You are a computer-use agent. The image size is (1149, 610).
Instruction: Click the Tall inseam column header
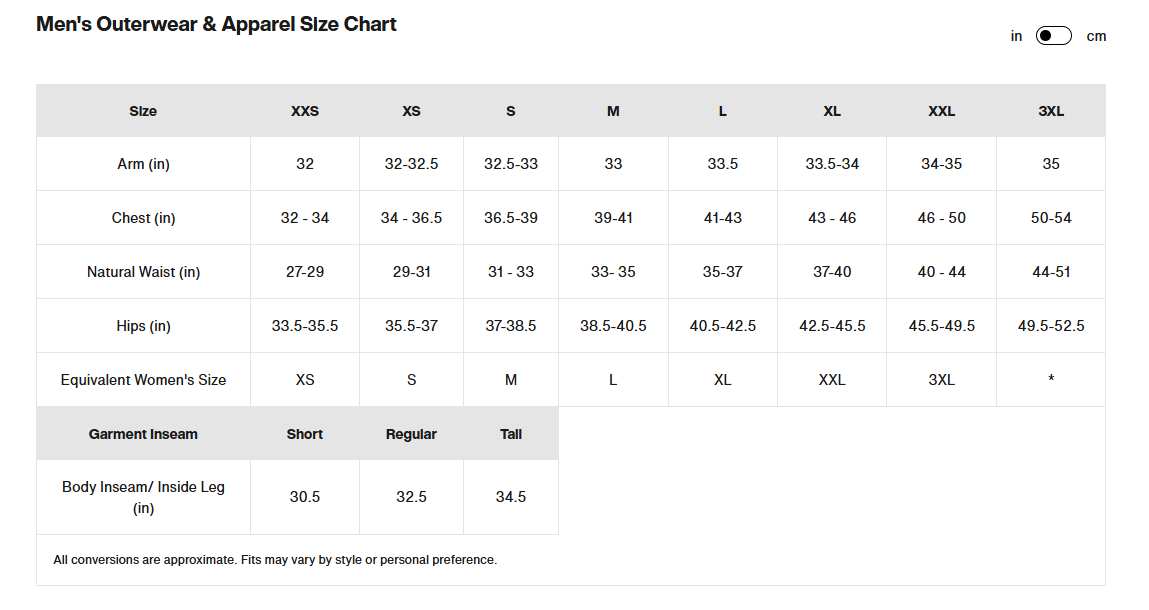511,434
